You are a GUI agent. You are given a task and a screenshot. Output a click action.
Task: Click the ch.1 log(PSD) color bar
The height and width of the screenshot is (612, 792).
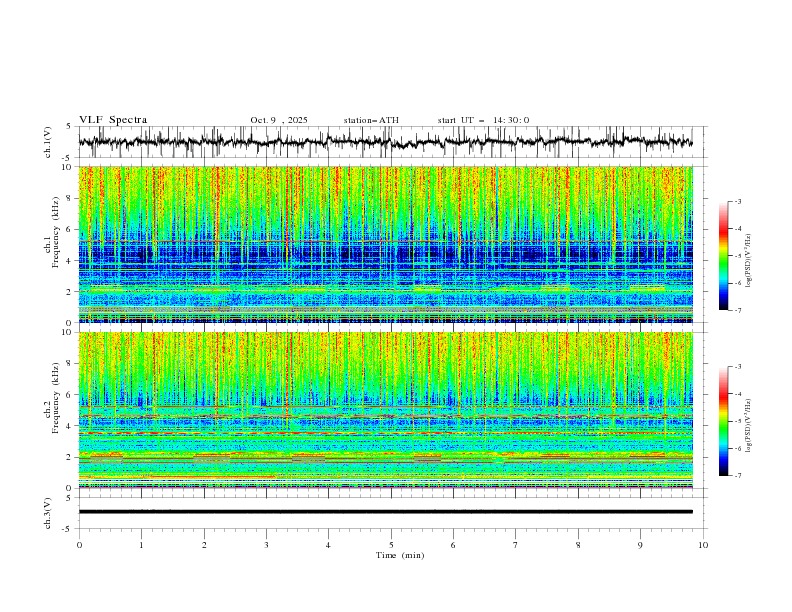[x=723, y=255]
